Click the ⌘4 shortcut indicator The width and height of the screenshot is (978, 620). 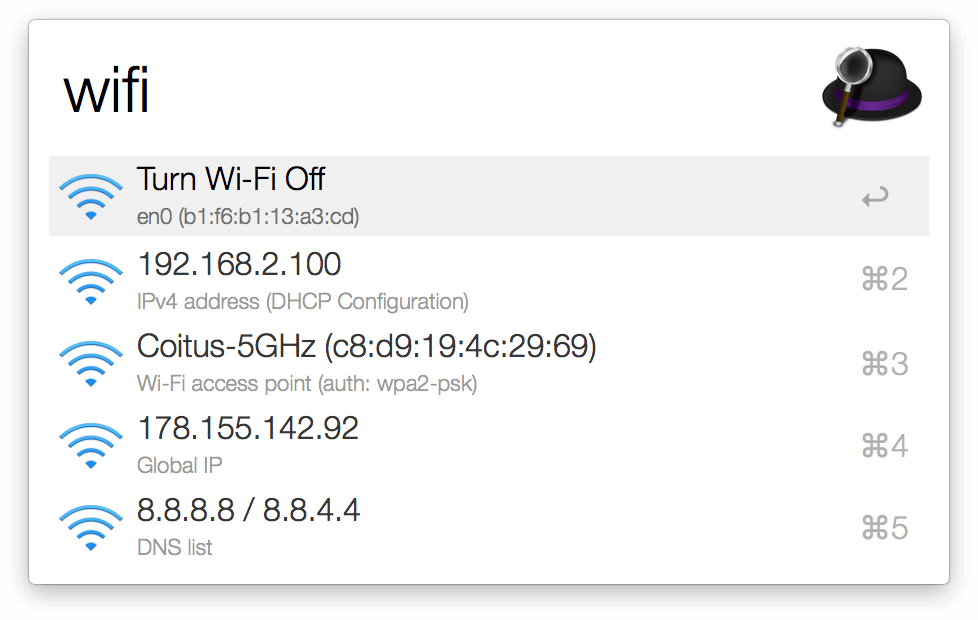point(884,445)
